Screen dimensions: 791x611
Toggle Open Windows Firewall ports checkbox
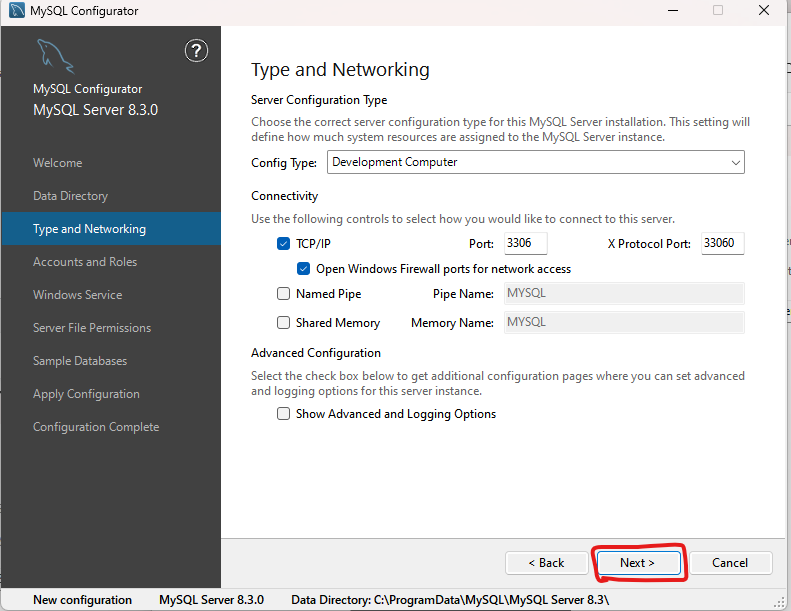pos(303,269)
